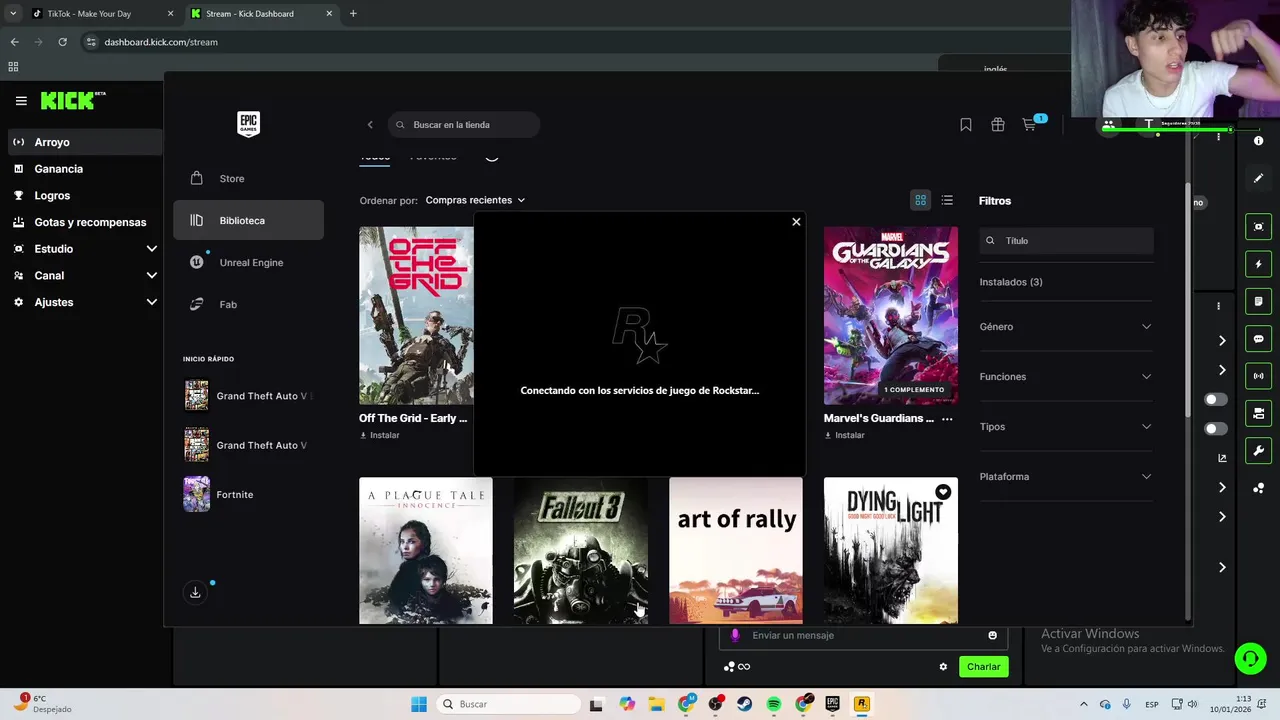Open Spotify from the taskbar
1280x720 pixels.
point(774,704)
